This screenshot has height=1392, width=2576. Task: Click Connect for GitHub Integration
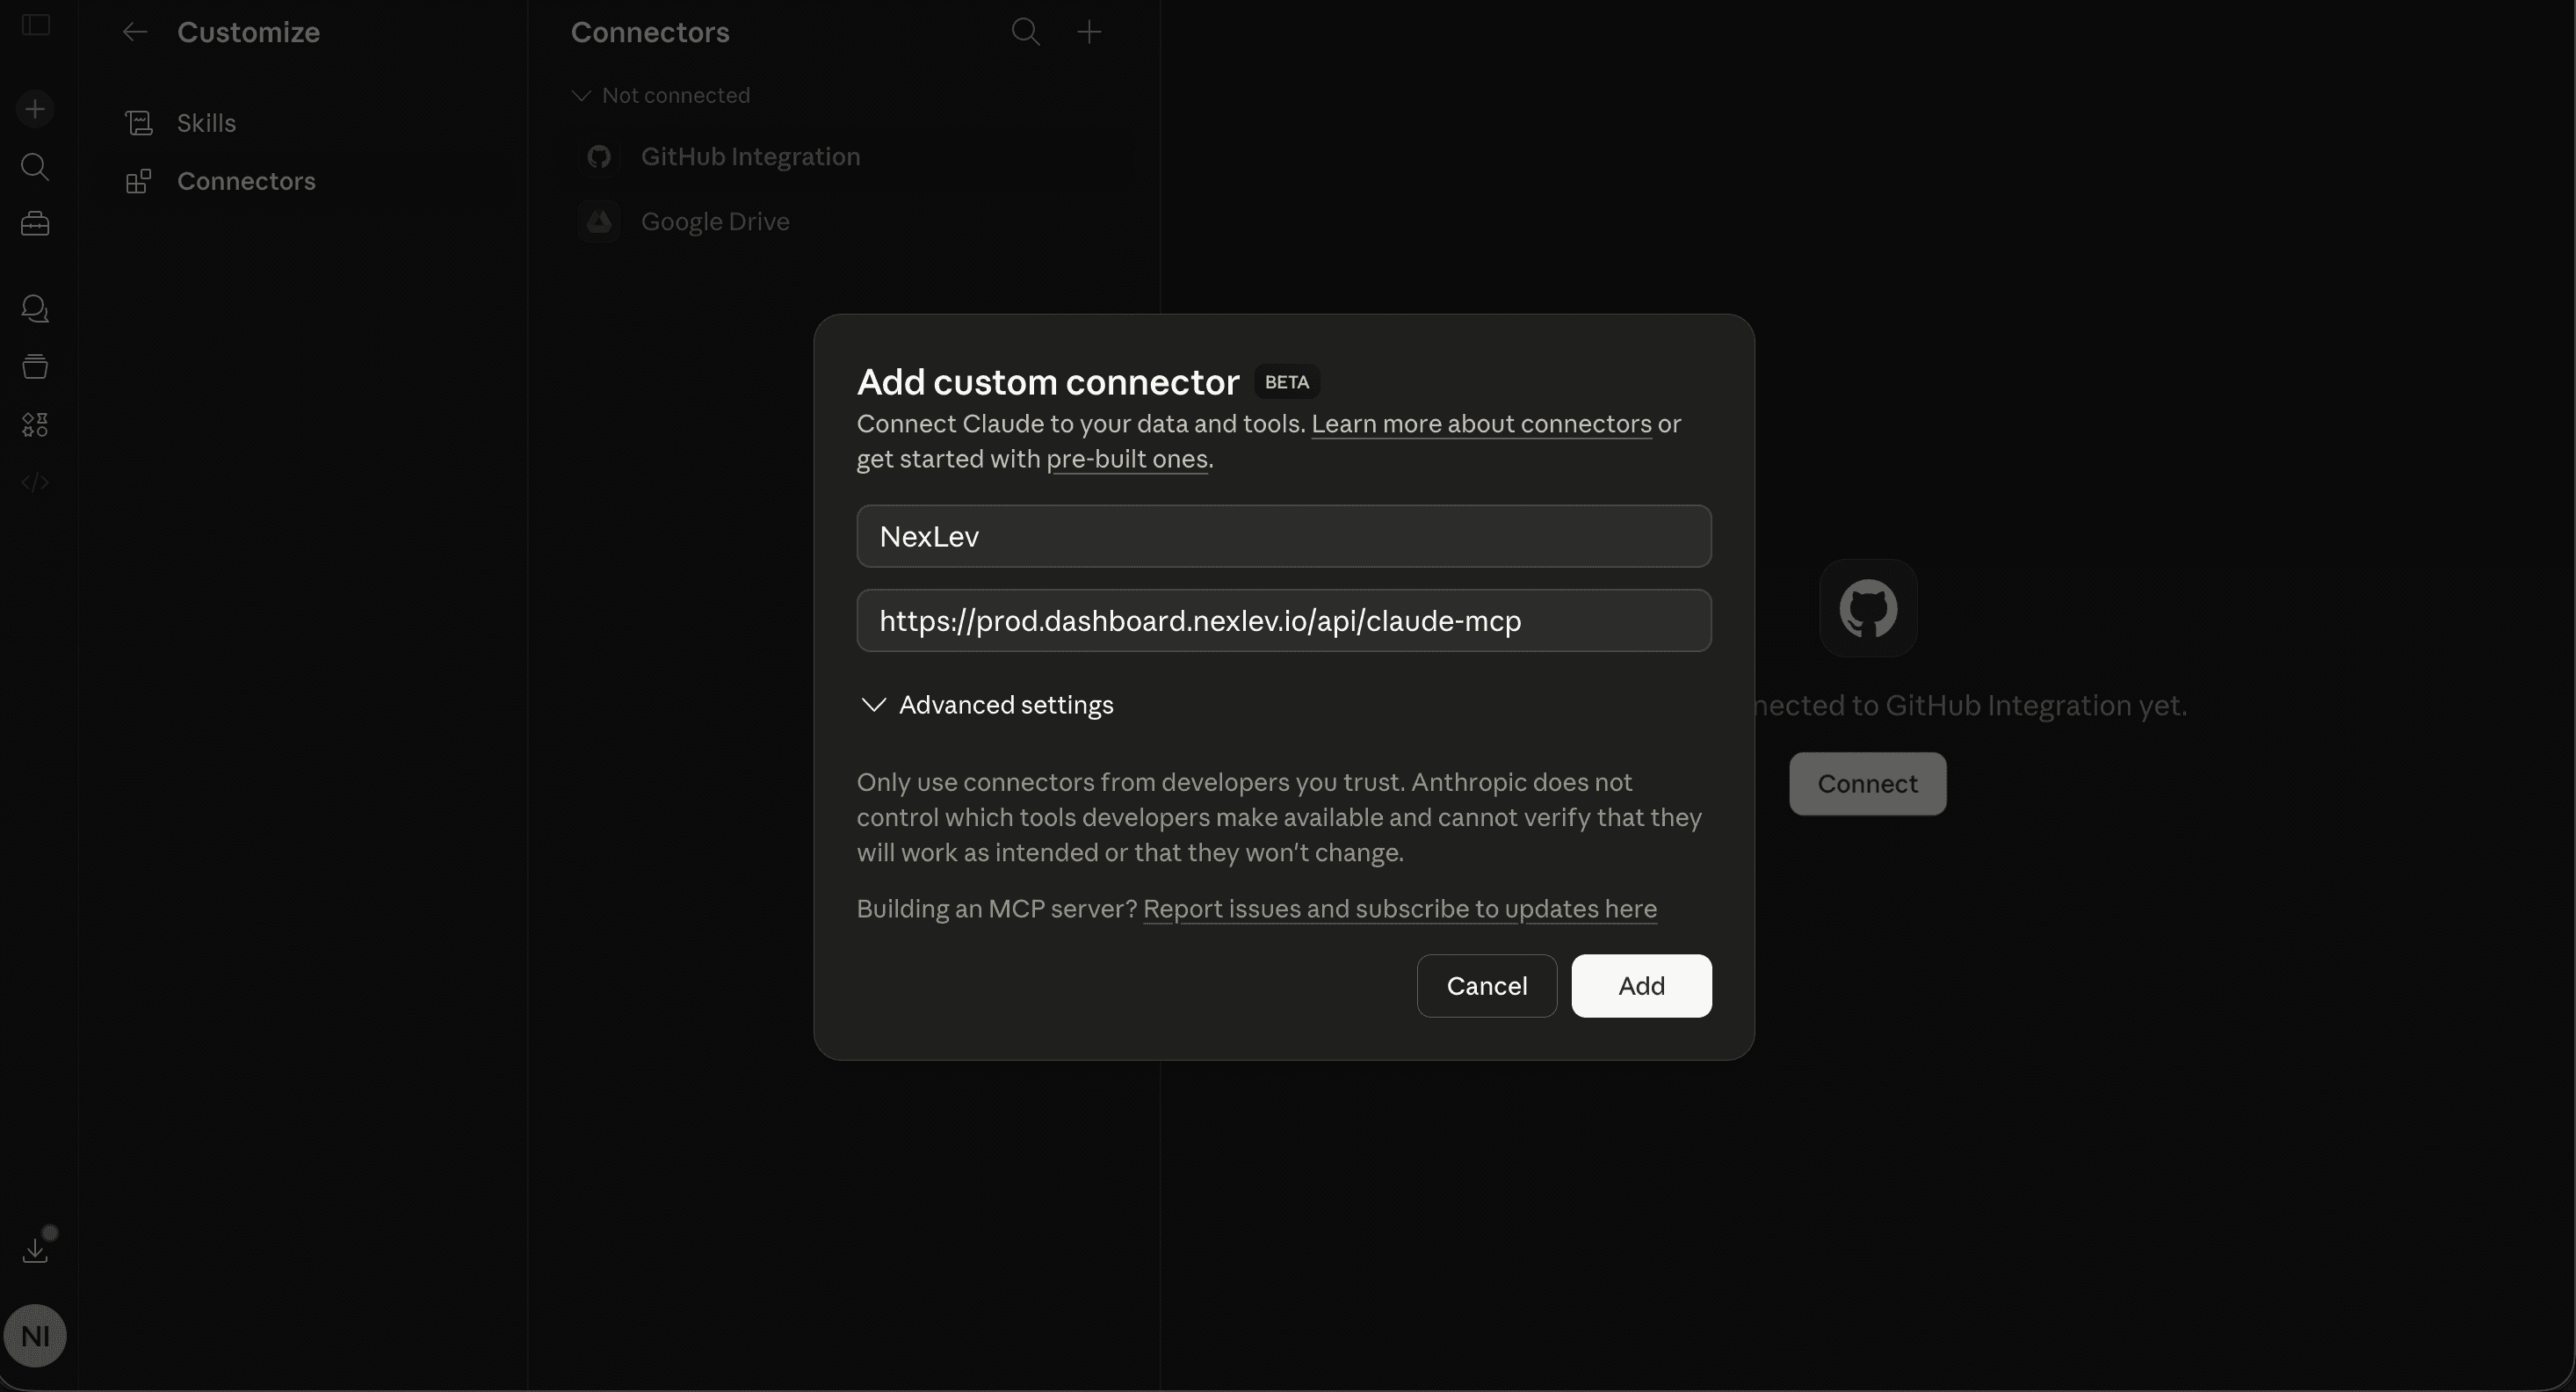point(1867,784)
